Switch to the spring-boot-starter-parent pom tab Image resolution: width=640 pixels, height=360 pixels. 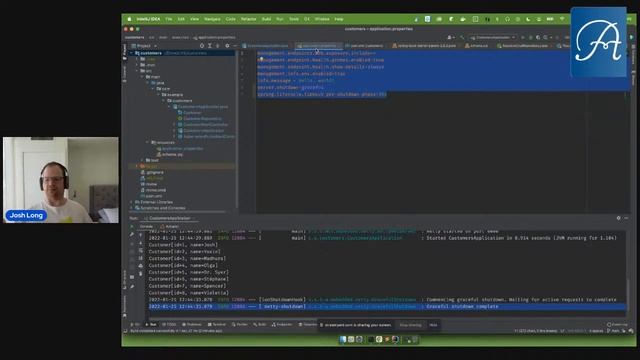point(424,46)
